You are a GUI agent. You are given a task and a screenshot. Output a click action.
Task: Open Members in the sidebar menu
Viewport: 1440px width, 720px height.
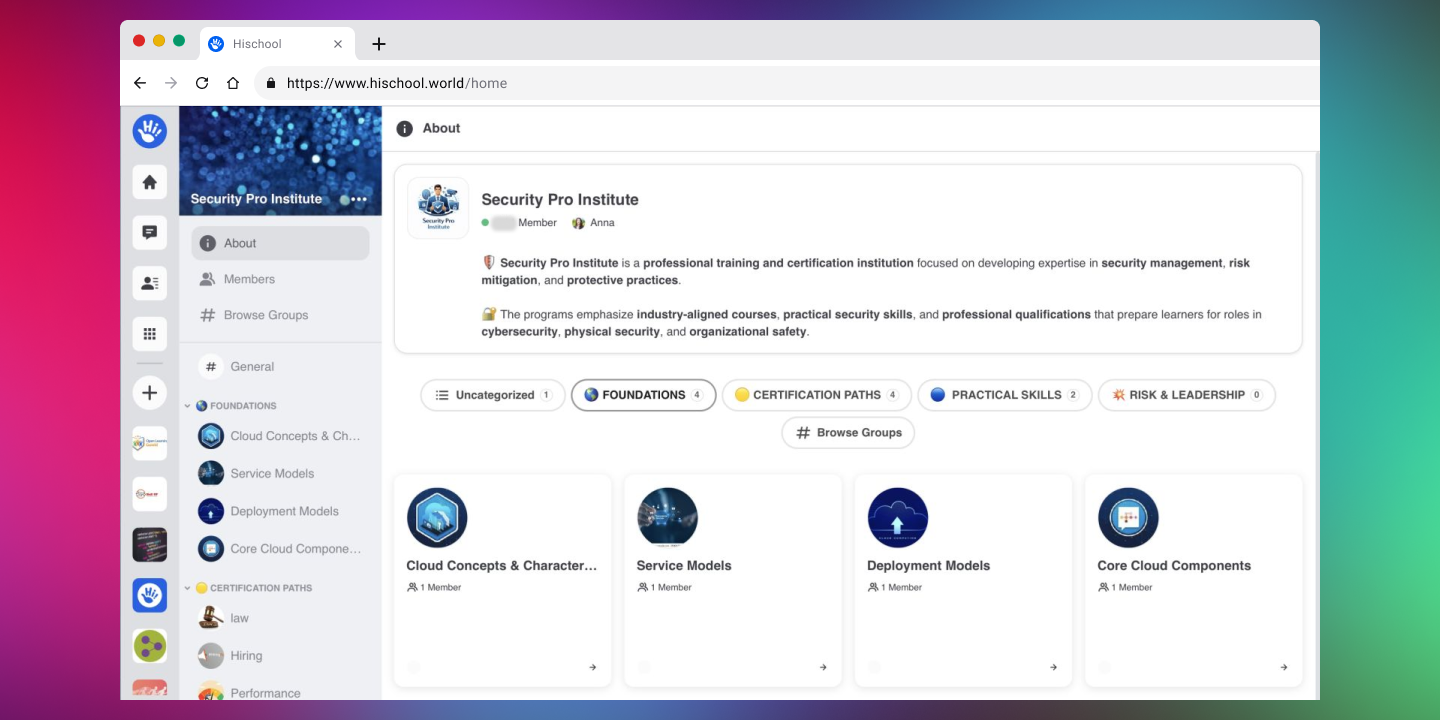pos(280,279)
